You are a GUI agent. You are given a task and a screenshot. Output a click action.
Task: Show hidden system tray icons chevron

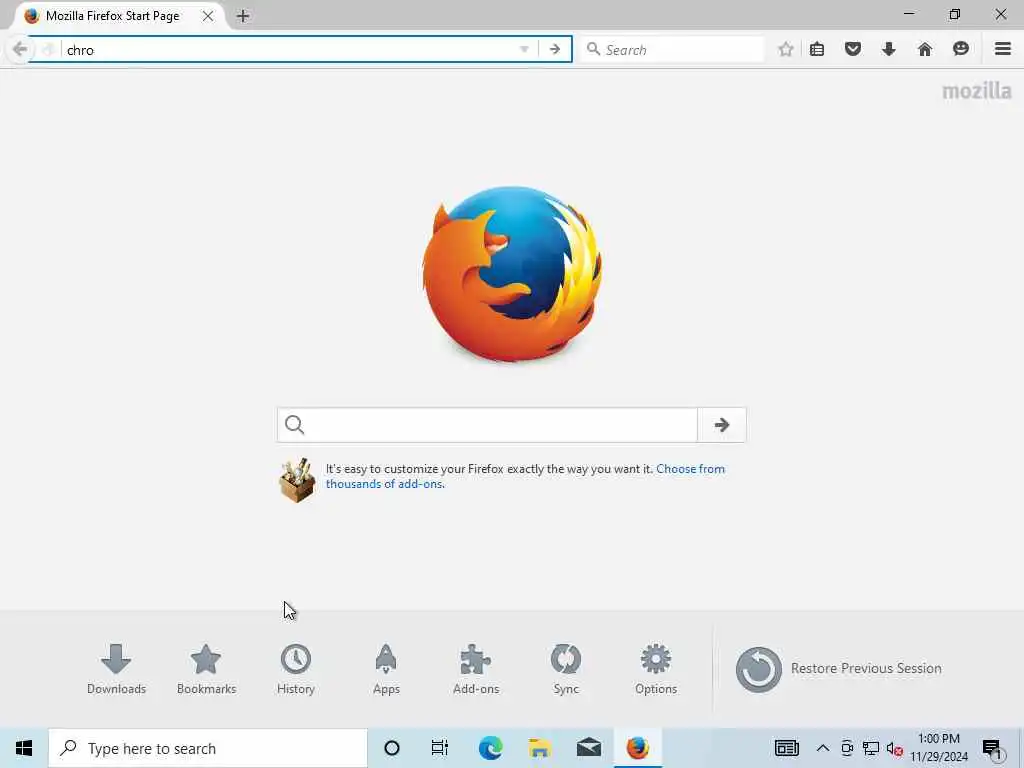coord(823,748)
